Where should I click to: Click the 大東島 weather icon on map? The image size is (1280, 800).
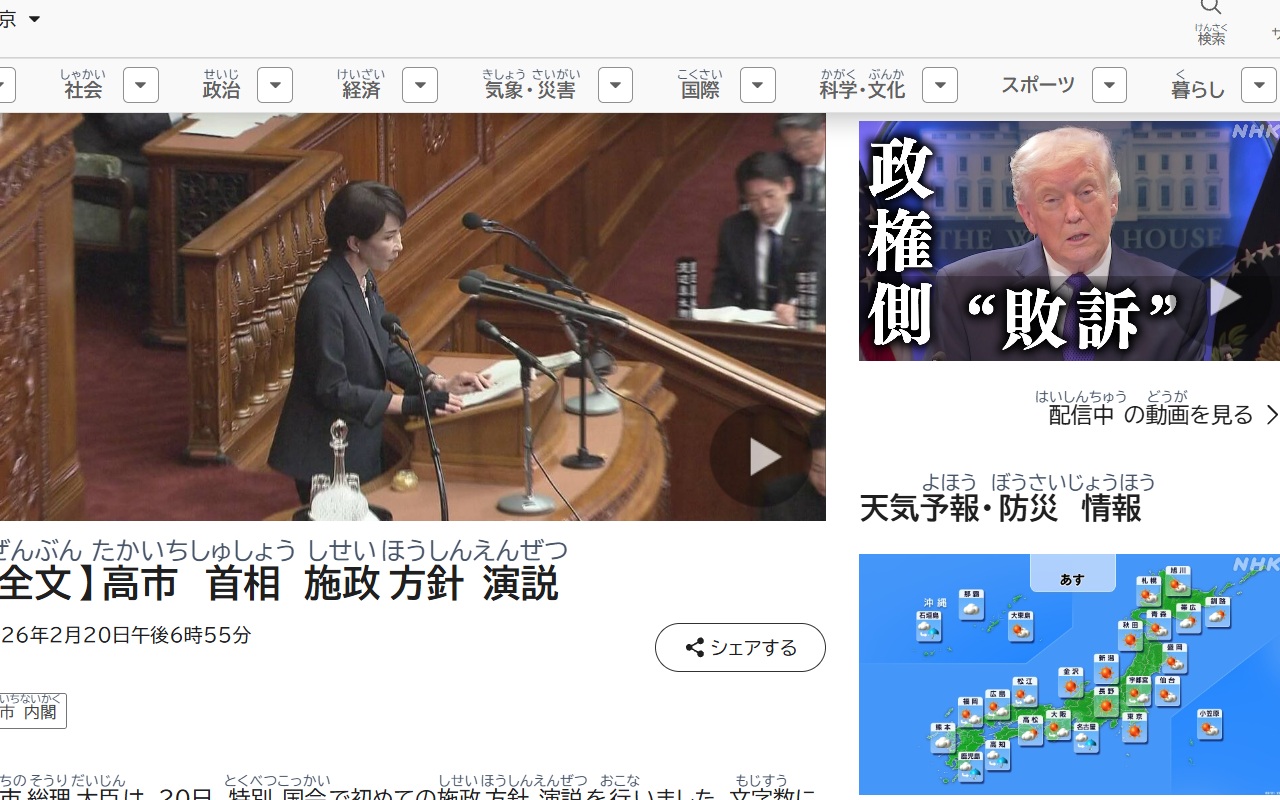point(1020,626)
